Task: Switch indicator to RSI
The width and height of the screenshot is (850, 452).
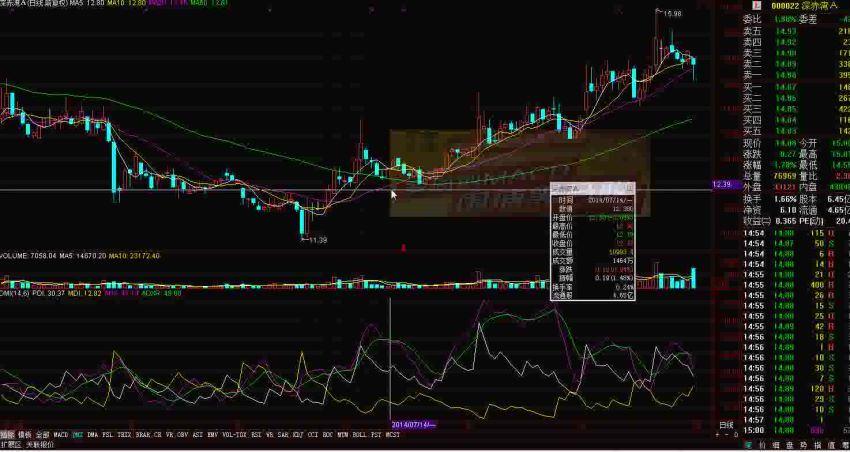Action: tap(256, 435)
